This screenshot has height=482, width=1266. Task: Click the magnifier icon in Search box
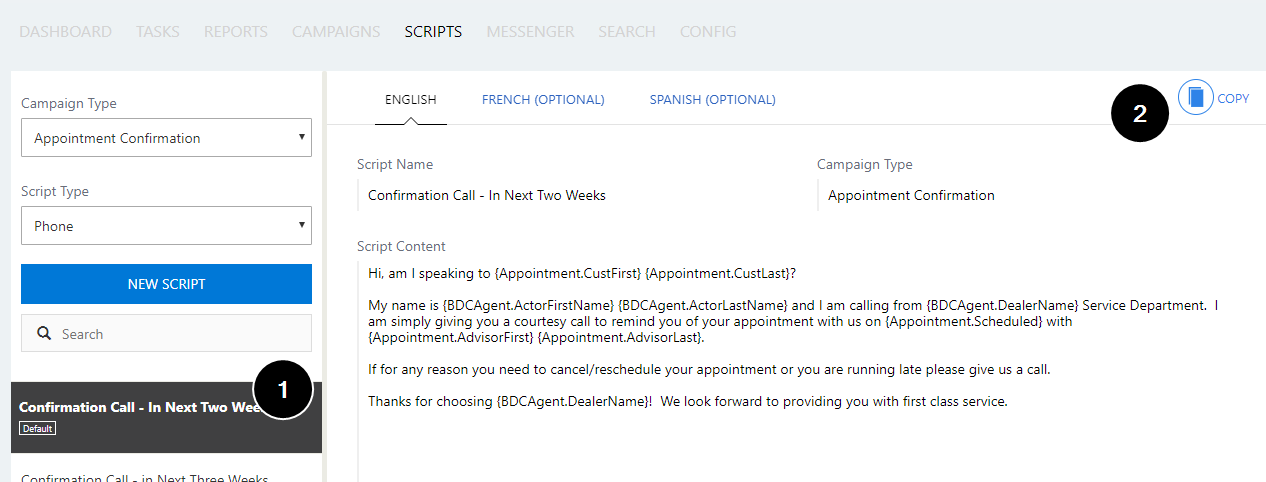click(44, 334)
